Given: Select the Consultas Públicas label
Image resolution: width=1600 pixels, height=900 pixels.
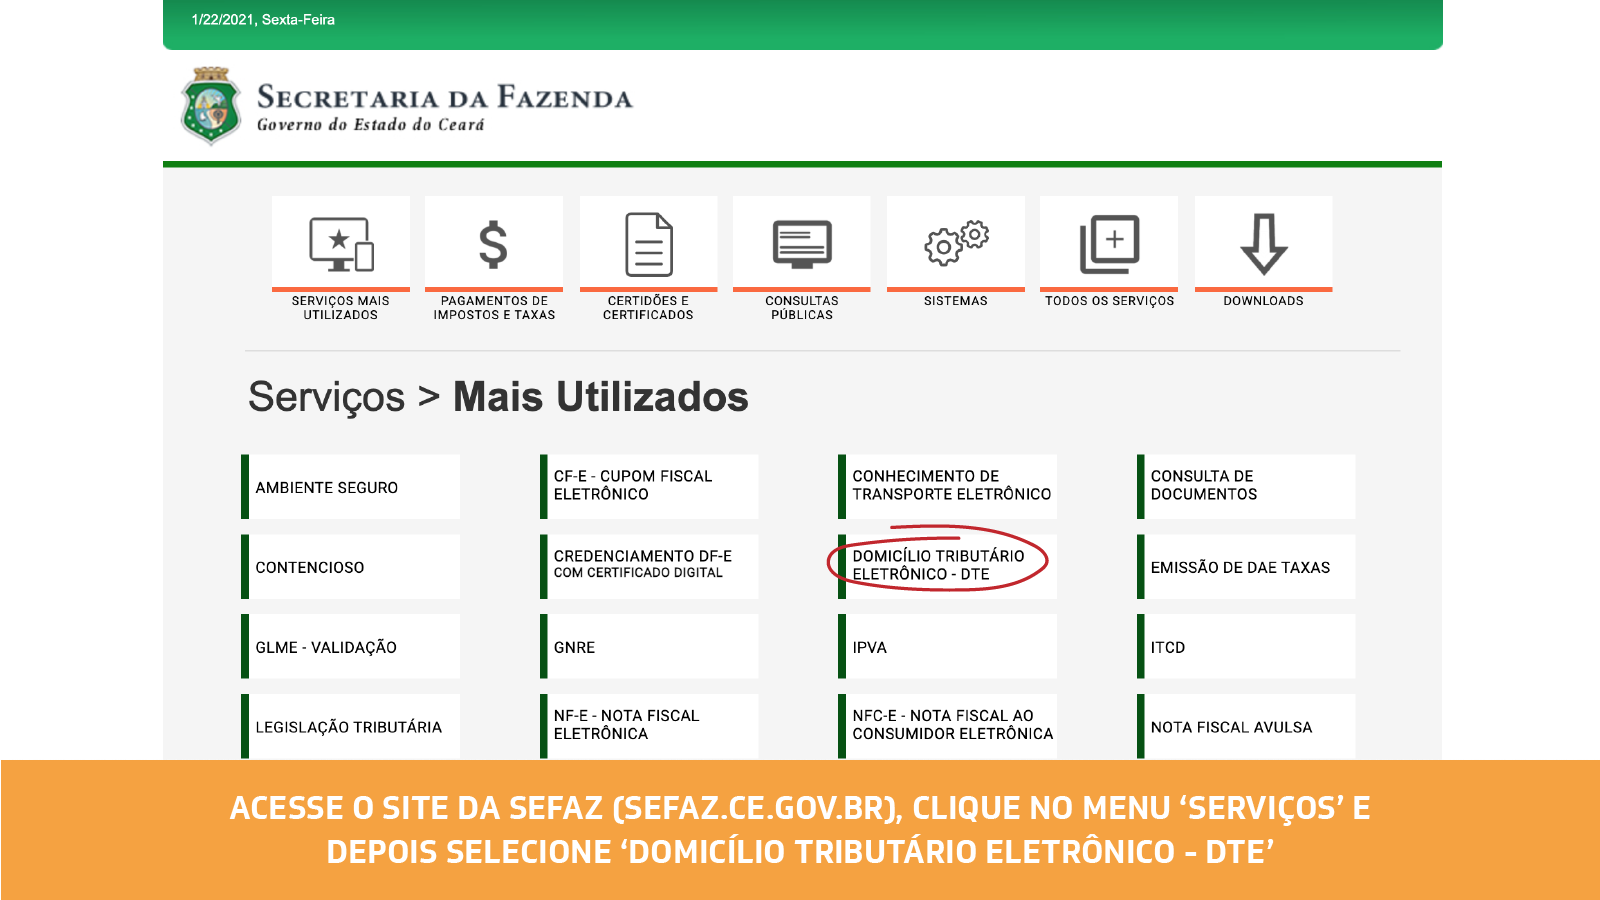Looking at the screenshot, I should (x=802, y=307).
